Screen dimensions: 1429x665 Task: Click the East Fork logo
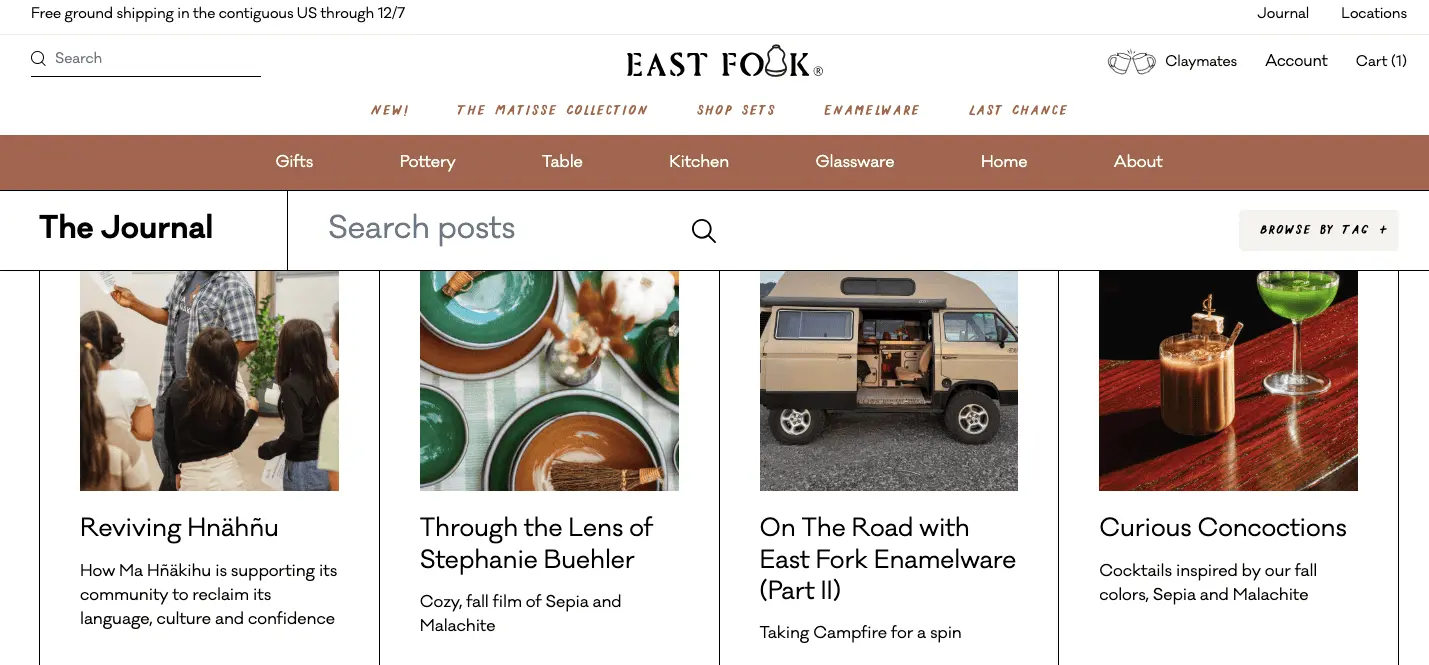(x=723, y=63)
